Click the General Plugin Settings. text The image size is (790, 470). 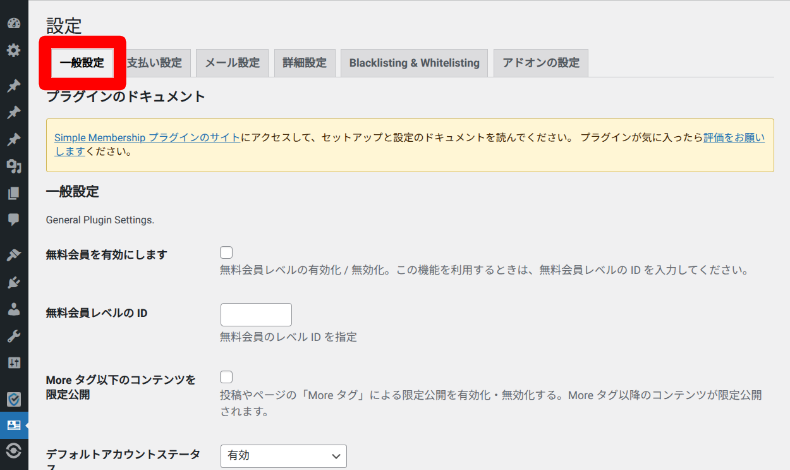100,220
